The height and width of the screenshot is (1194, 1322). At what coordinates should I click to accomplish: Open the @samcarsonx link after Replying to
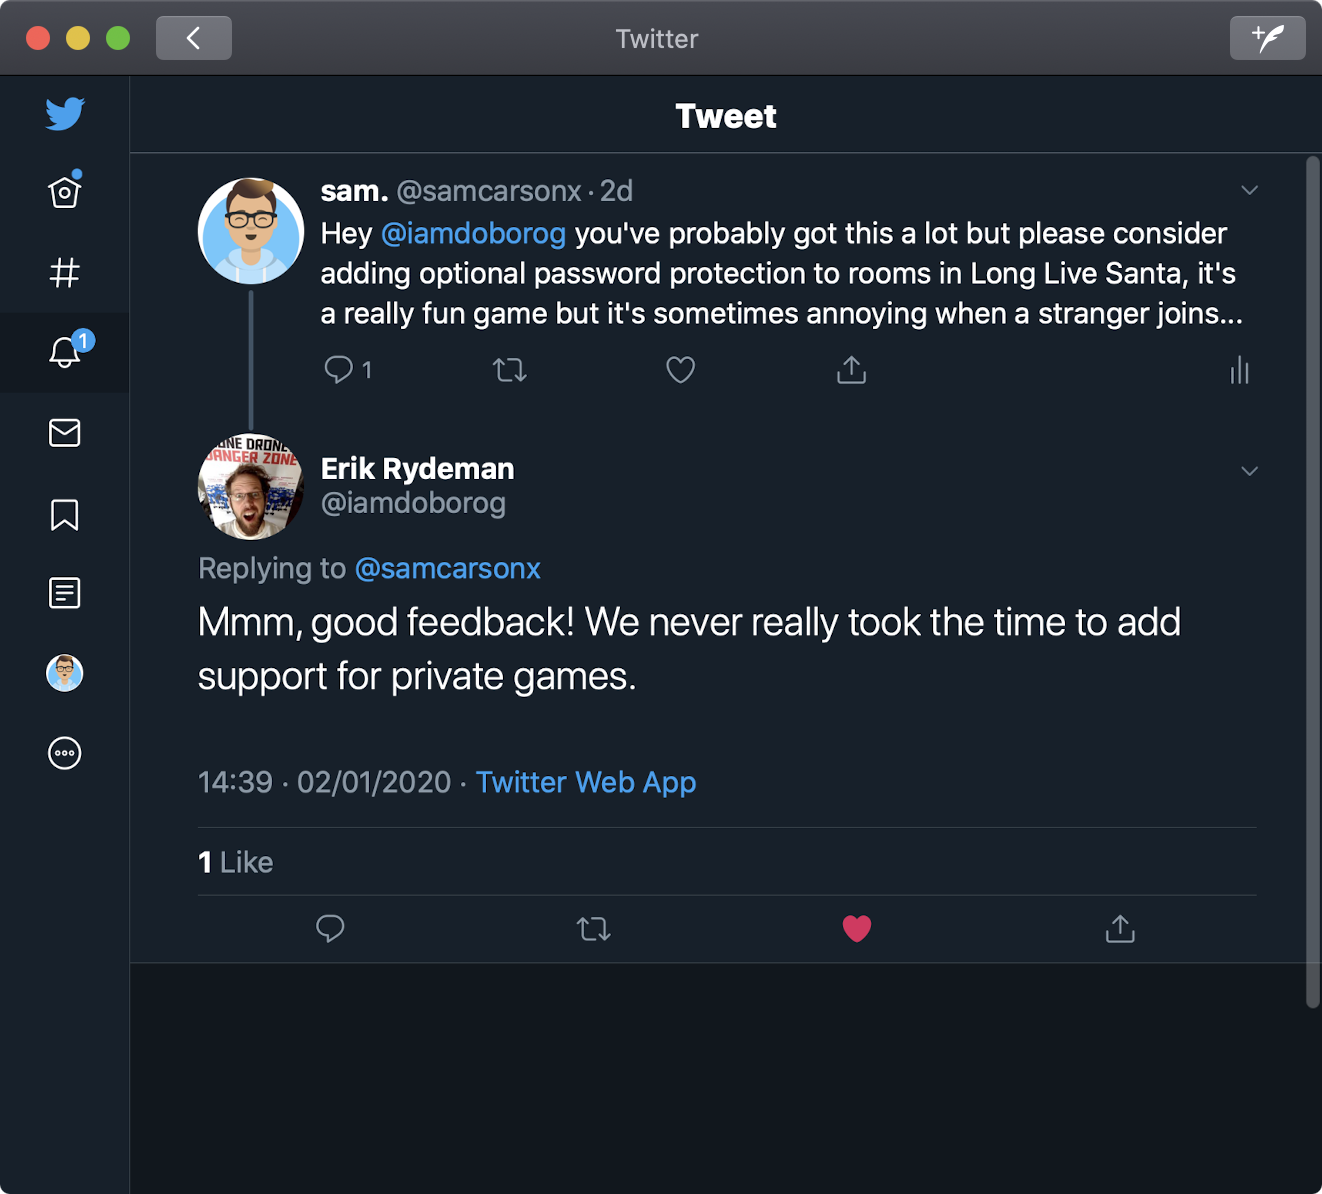click(x=447, y=568)
